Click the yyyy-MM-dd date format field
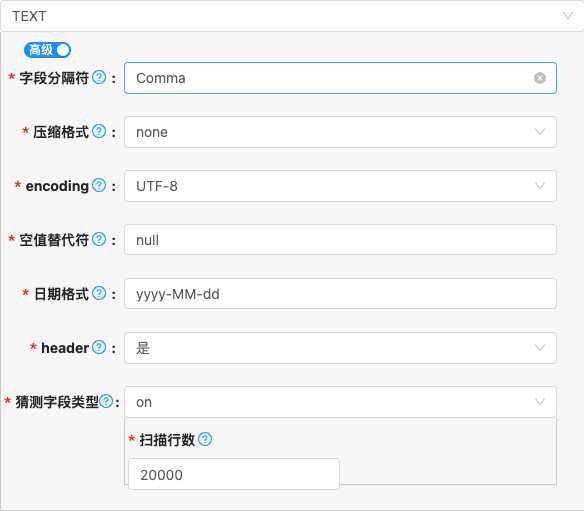The height and width of the screenshot is (511, 584). (x=340, y=293)
